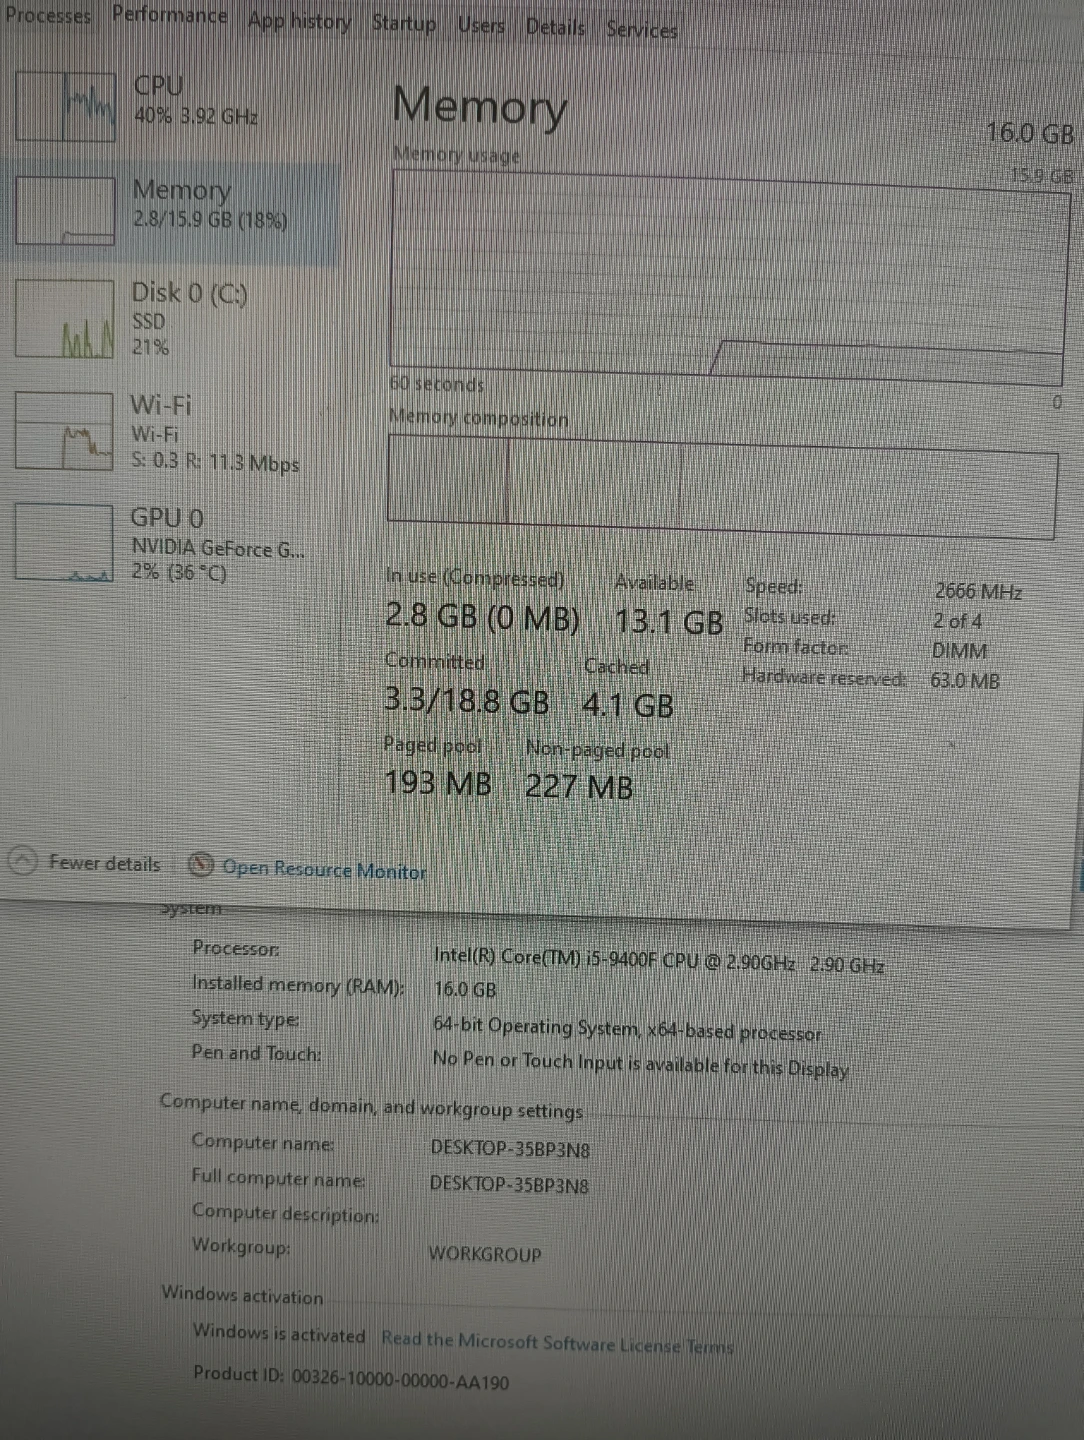Click the '4.1 GB' cached value

coord(628,705)
